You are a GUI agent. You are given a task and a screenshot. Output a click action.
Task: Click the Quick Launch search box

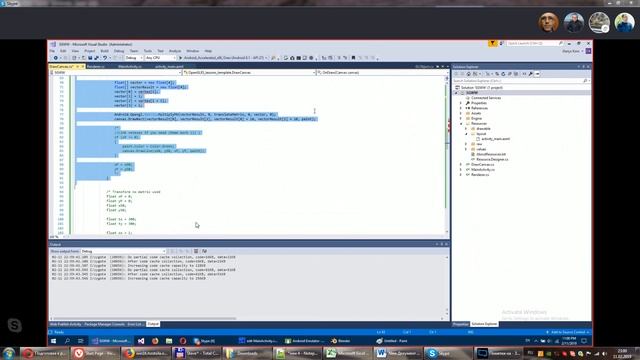(534, 43)
